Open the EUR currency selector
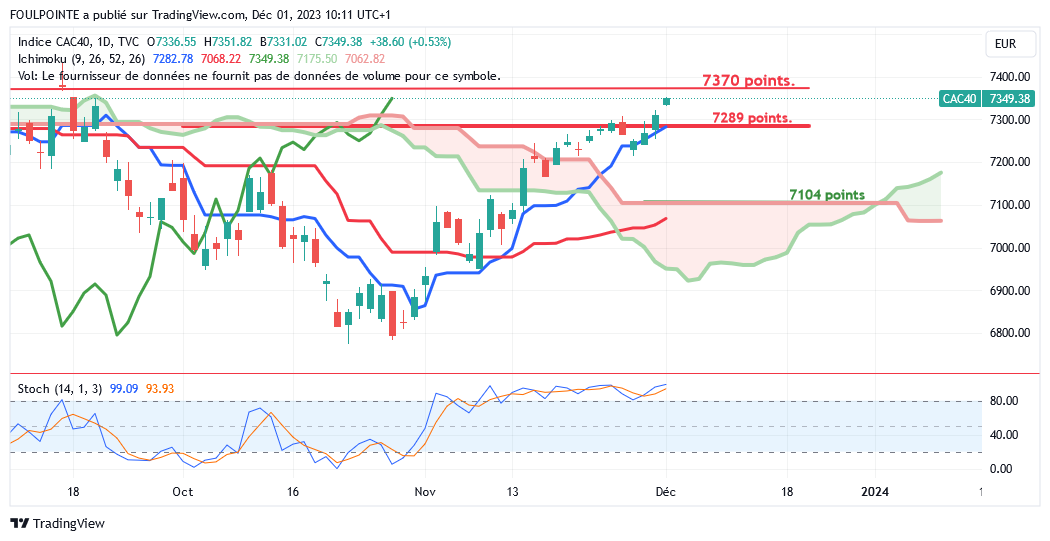Image resolution: width=1050 pixels, height=541 pixels. (x=1005, y=44)
